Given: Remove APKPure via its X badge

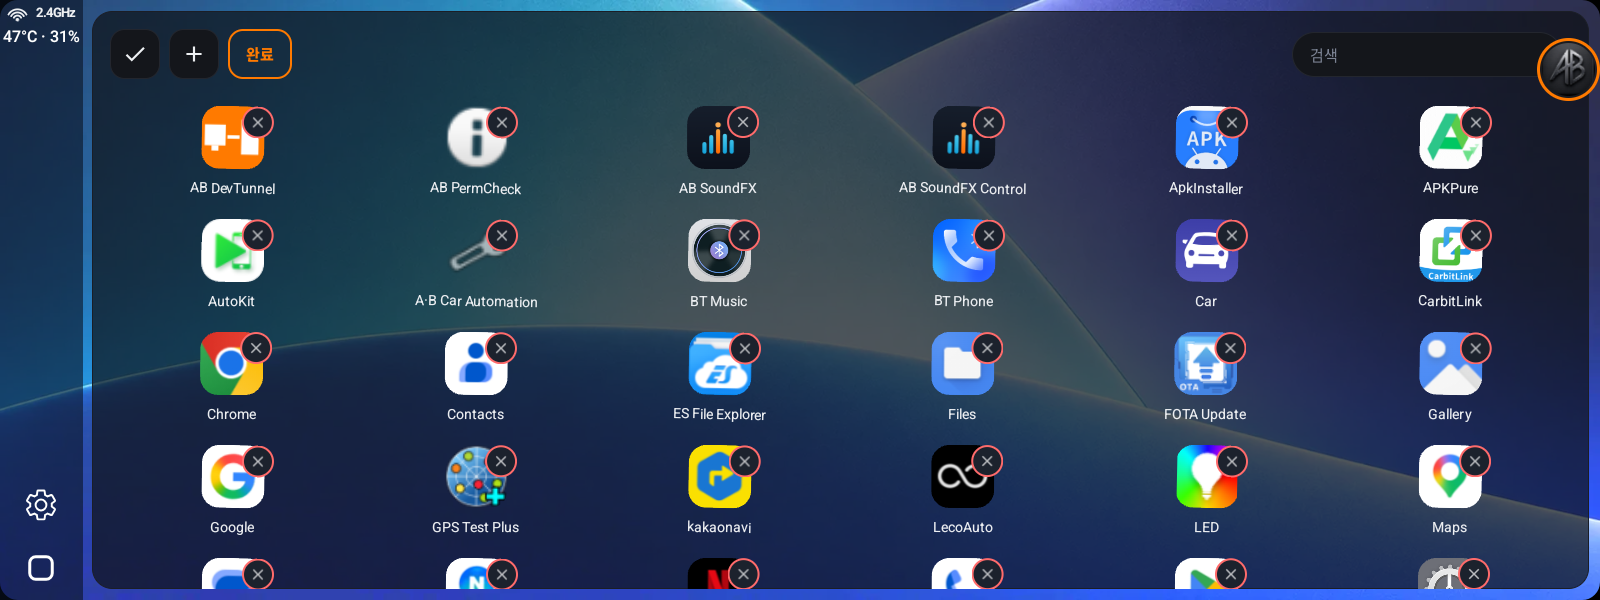Looking at the screenshot, I should click(x=1476, y=122).
